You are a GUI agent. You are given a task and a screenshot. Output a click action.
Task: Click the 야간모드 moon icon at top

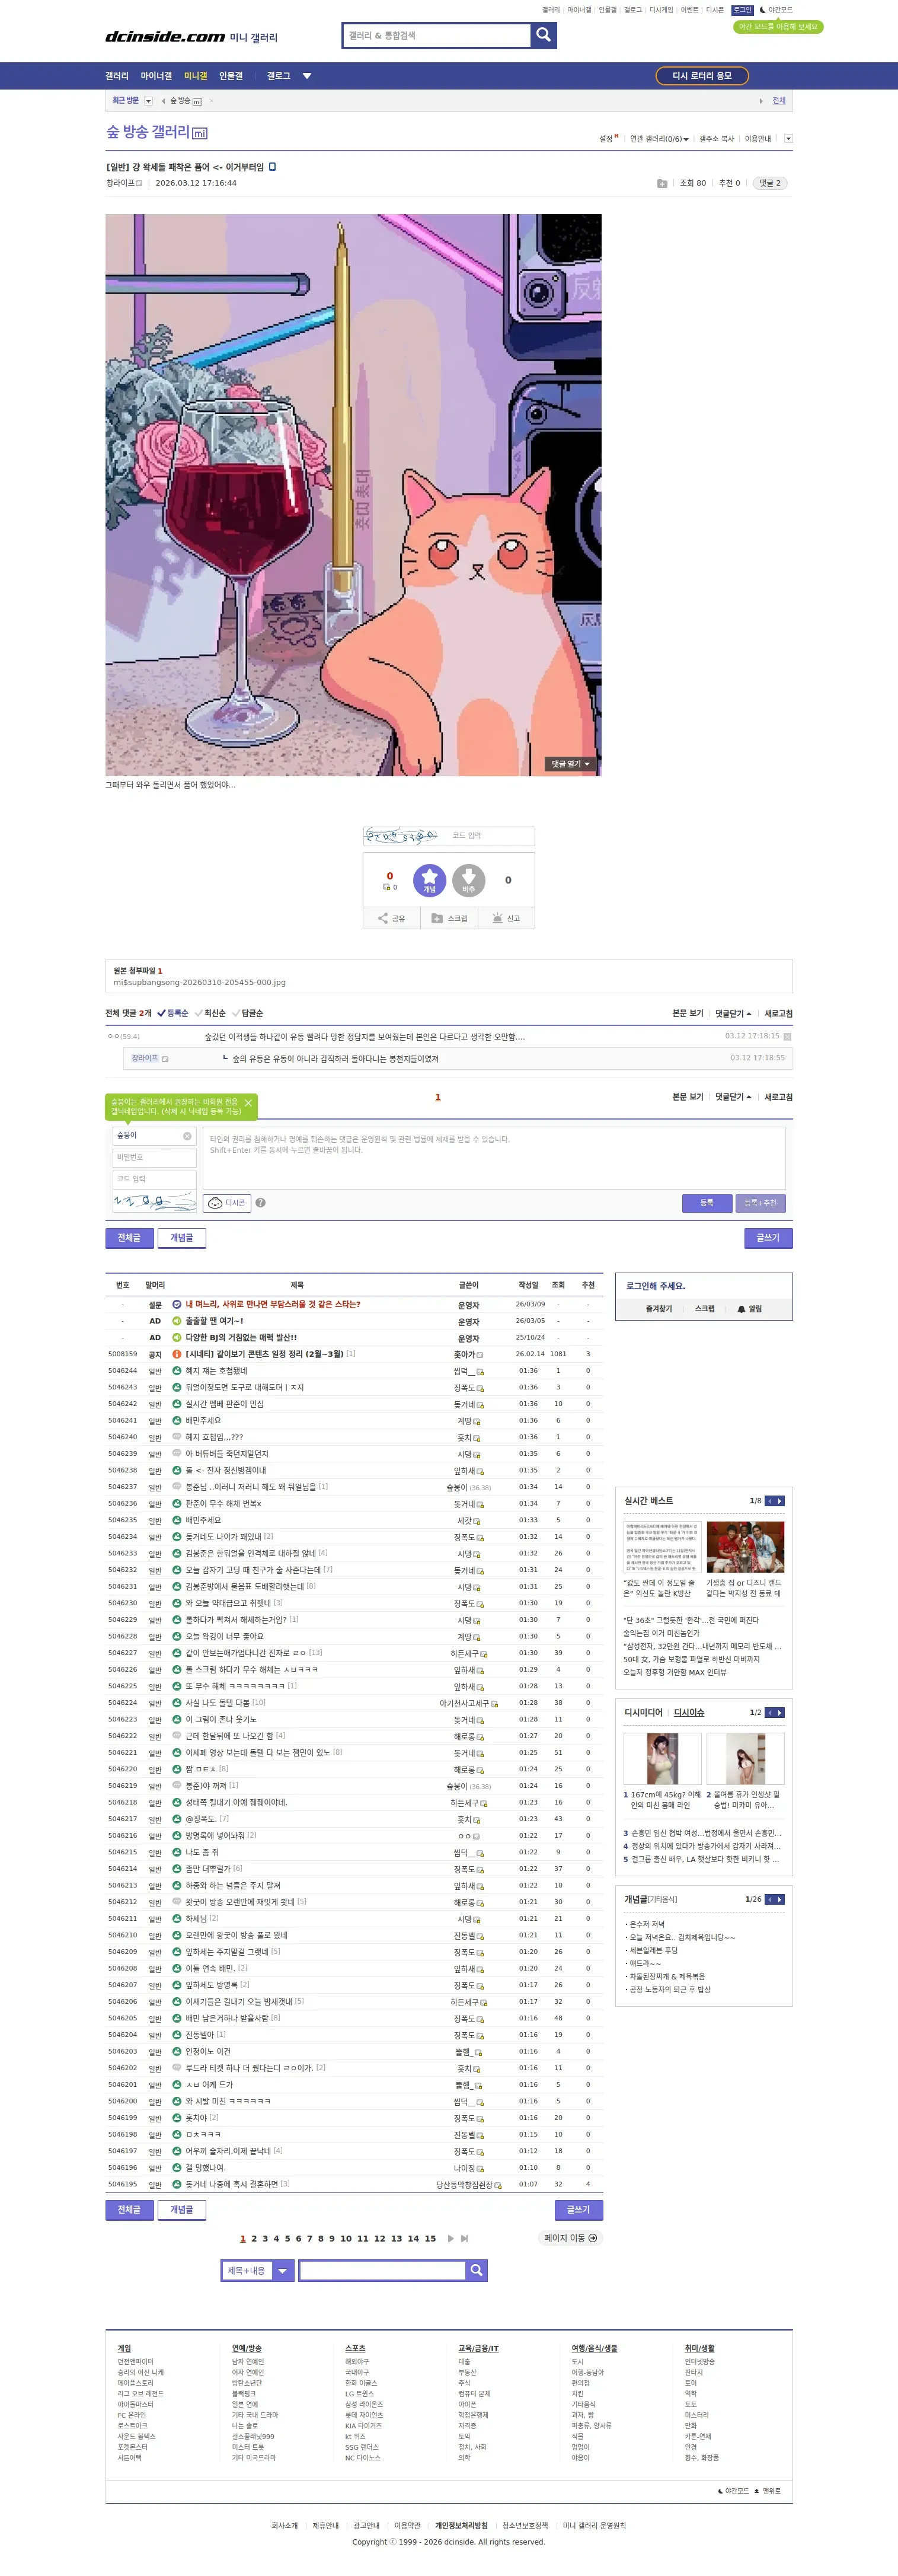click(763, 10)
